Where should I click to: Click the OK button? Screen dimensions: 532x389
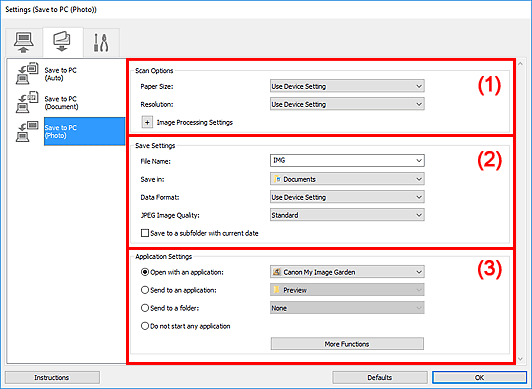coord(479,377)
